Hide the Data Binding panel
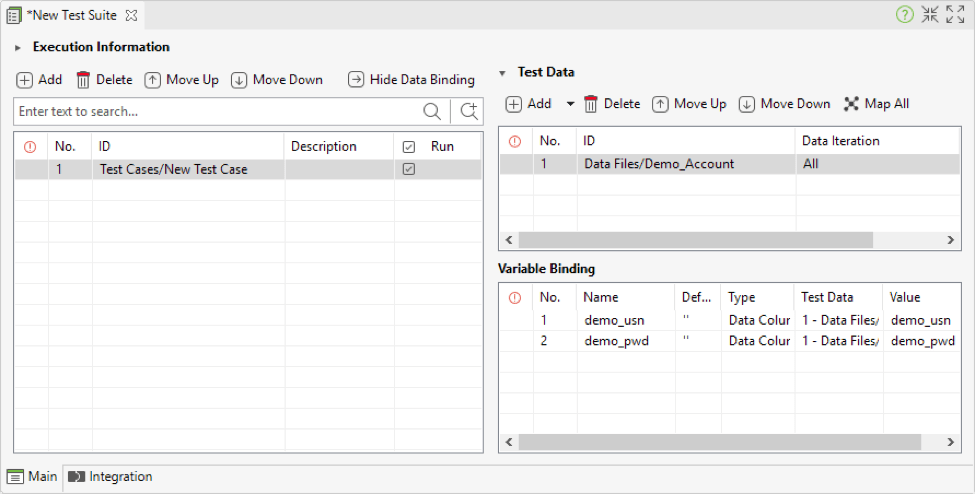Image resolution: width=975 pixels, height=494 pixels. click(411, 80)
